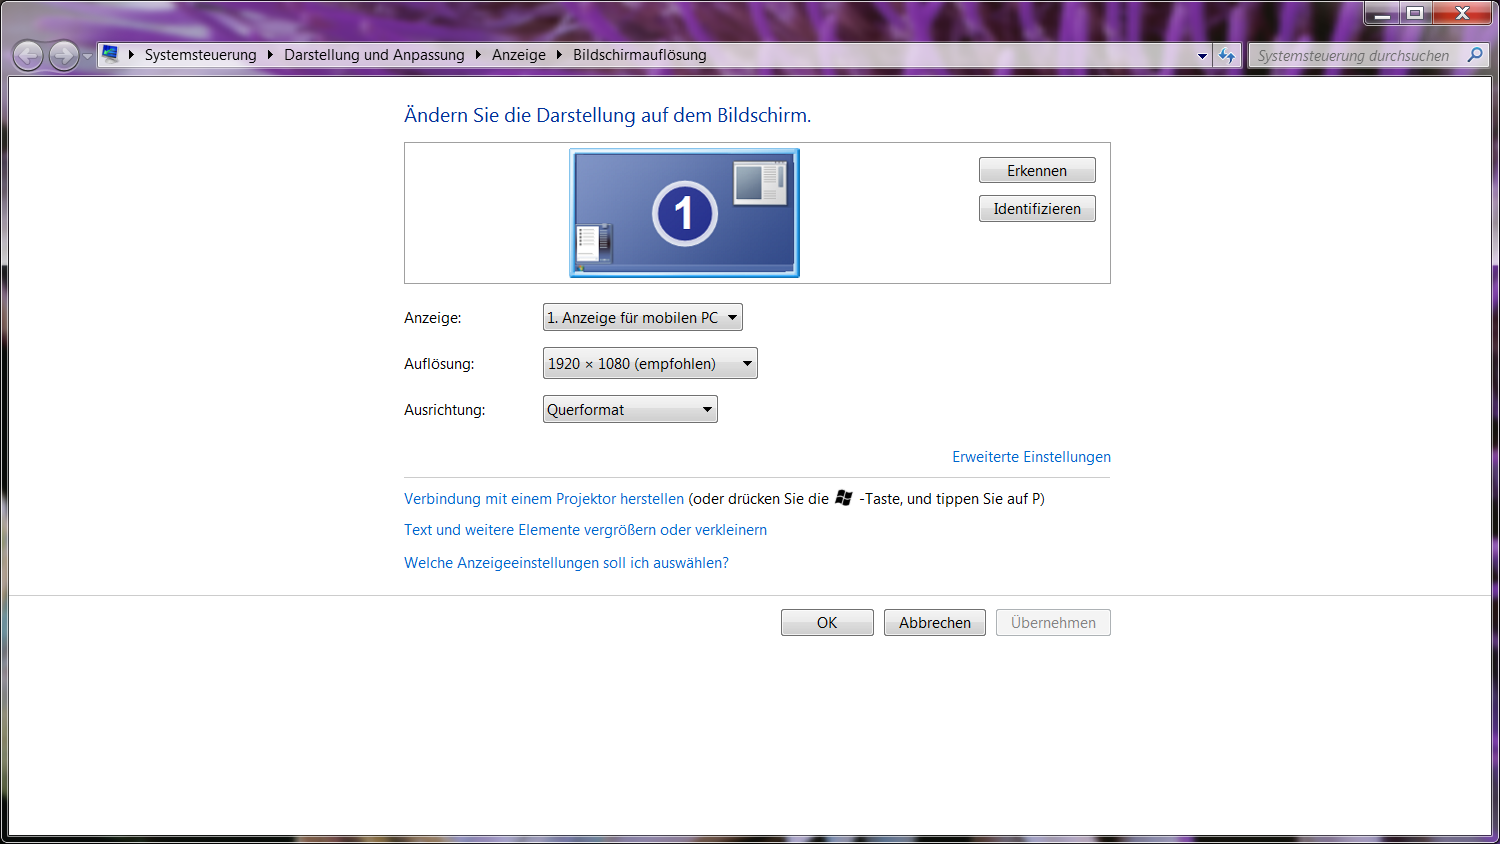This screenshot has width=1500, height=844.
Task: Open Welche Anzeigeeinstellungen soll ich auswählen link
Action: [566, 563]
